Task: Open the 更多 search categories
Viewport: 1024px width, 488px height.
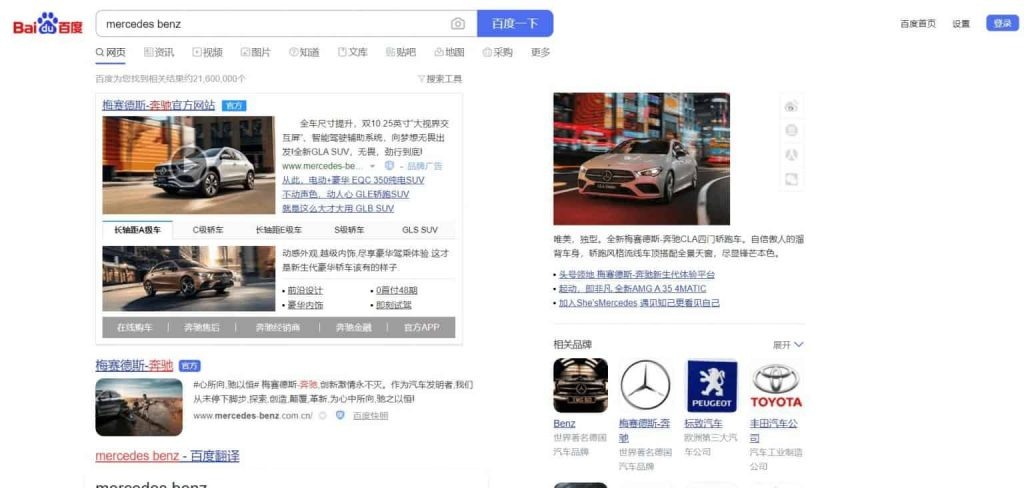Action: click(541, 52)
